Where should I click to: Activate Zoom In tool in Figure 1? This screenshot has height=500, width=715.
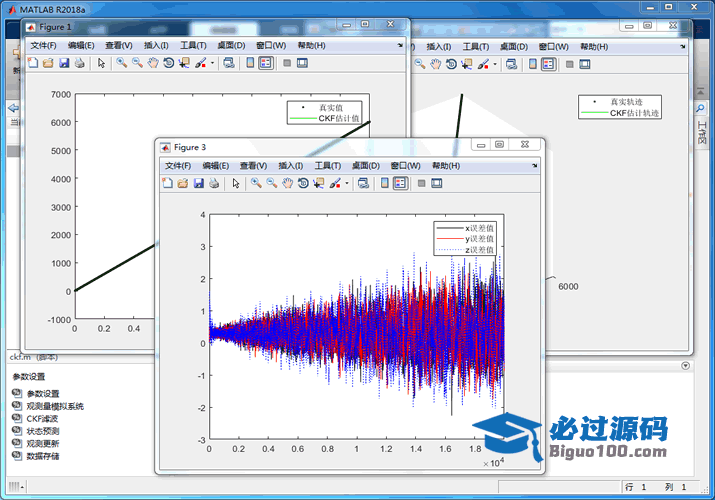pyautogui.click(x=122, y=63)
